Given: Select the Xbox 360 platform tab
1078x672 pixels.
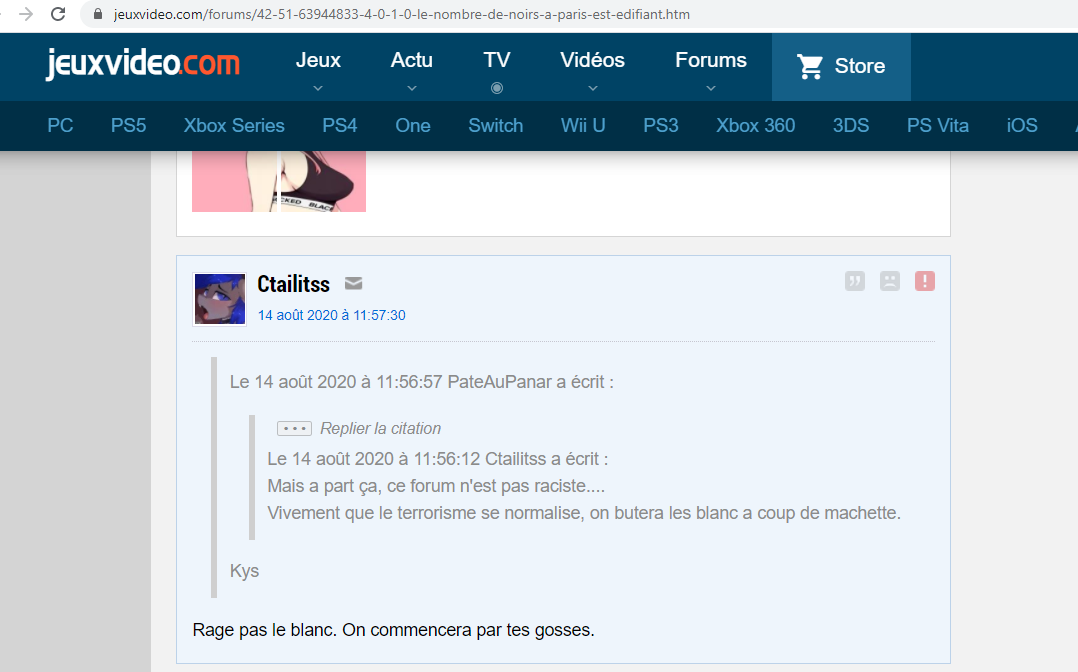Looking at the screenshot, I should pyautogui.click(x=756, y=125).
